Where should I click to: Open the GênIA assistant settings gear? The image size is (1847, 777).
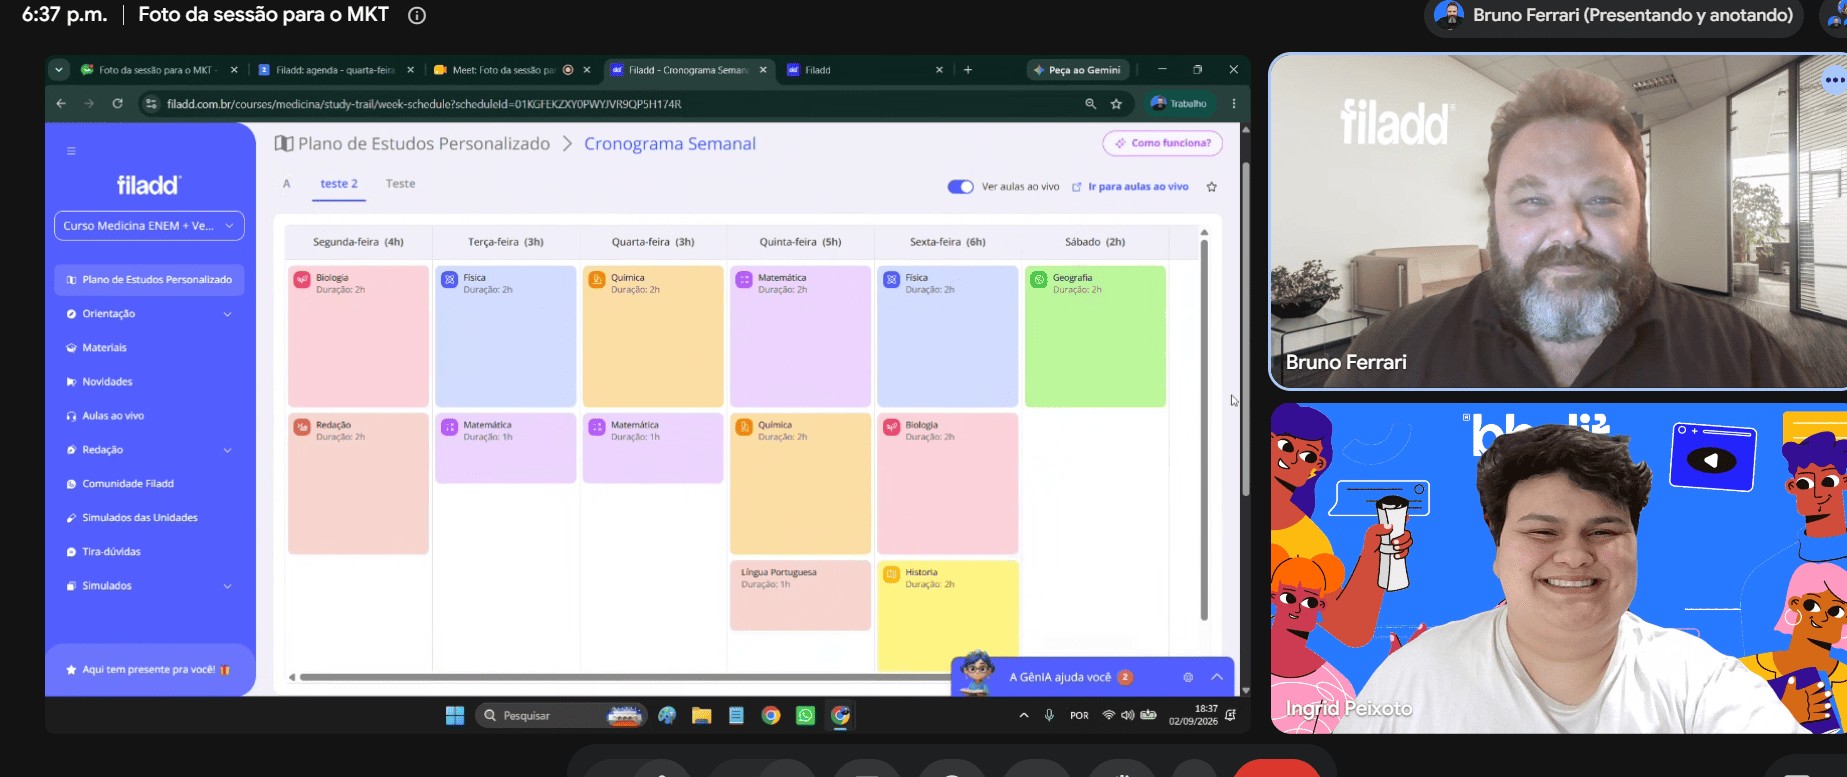[1188, 677]
